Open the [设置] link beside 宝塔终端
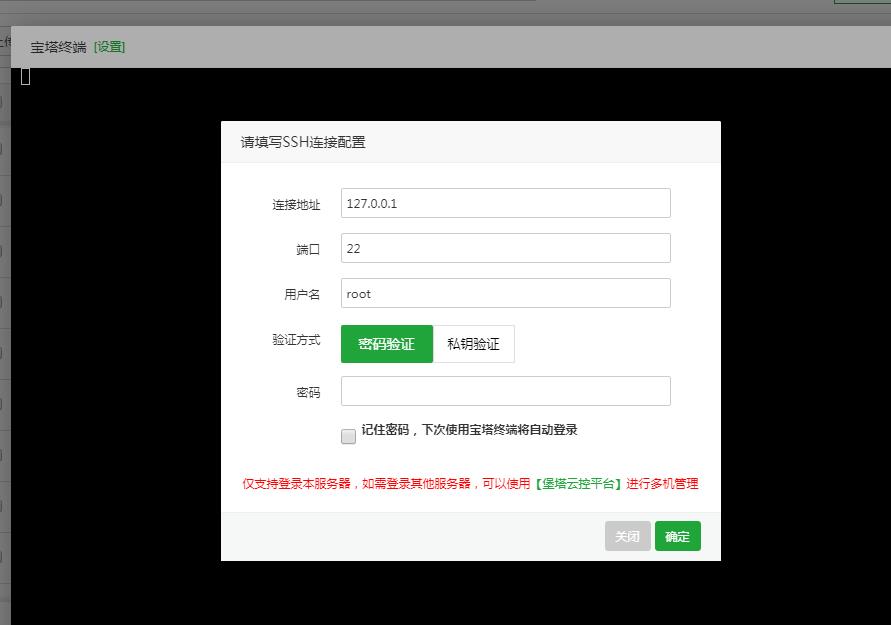 pos(109,47)
